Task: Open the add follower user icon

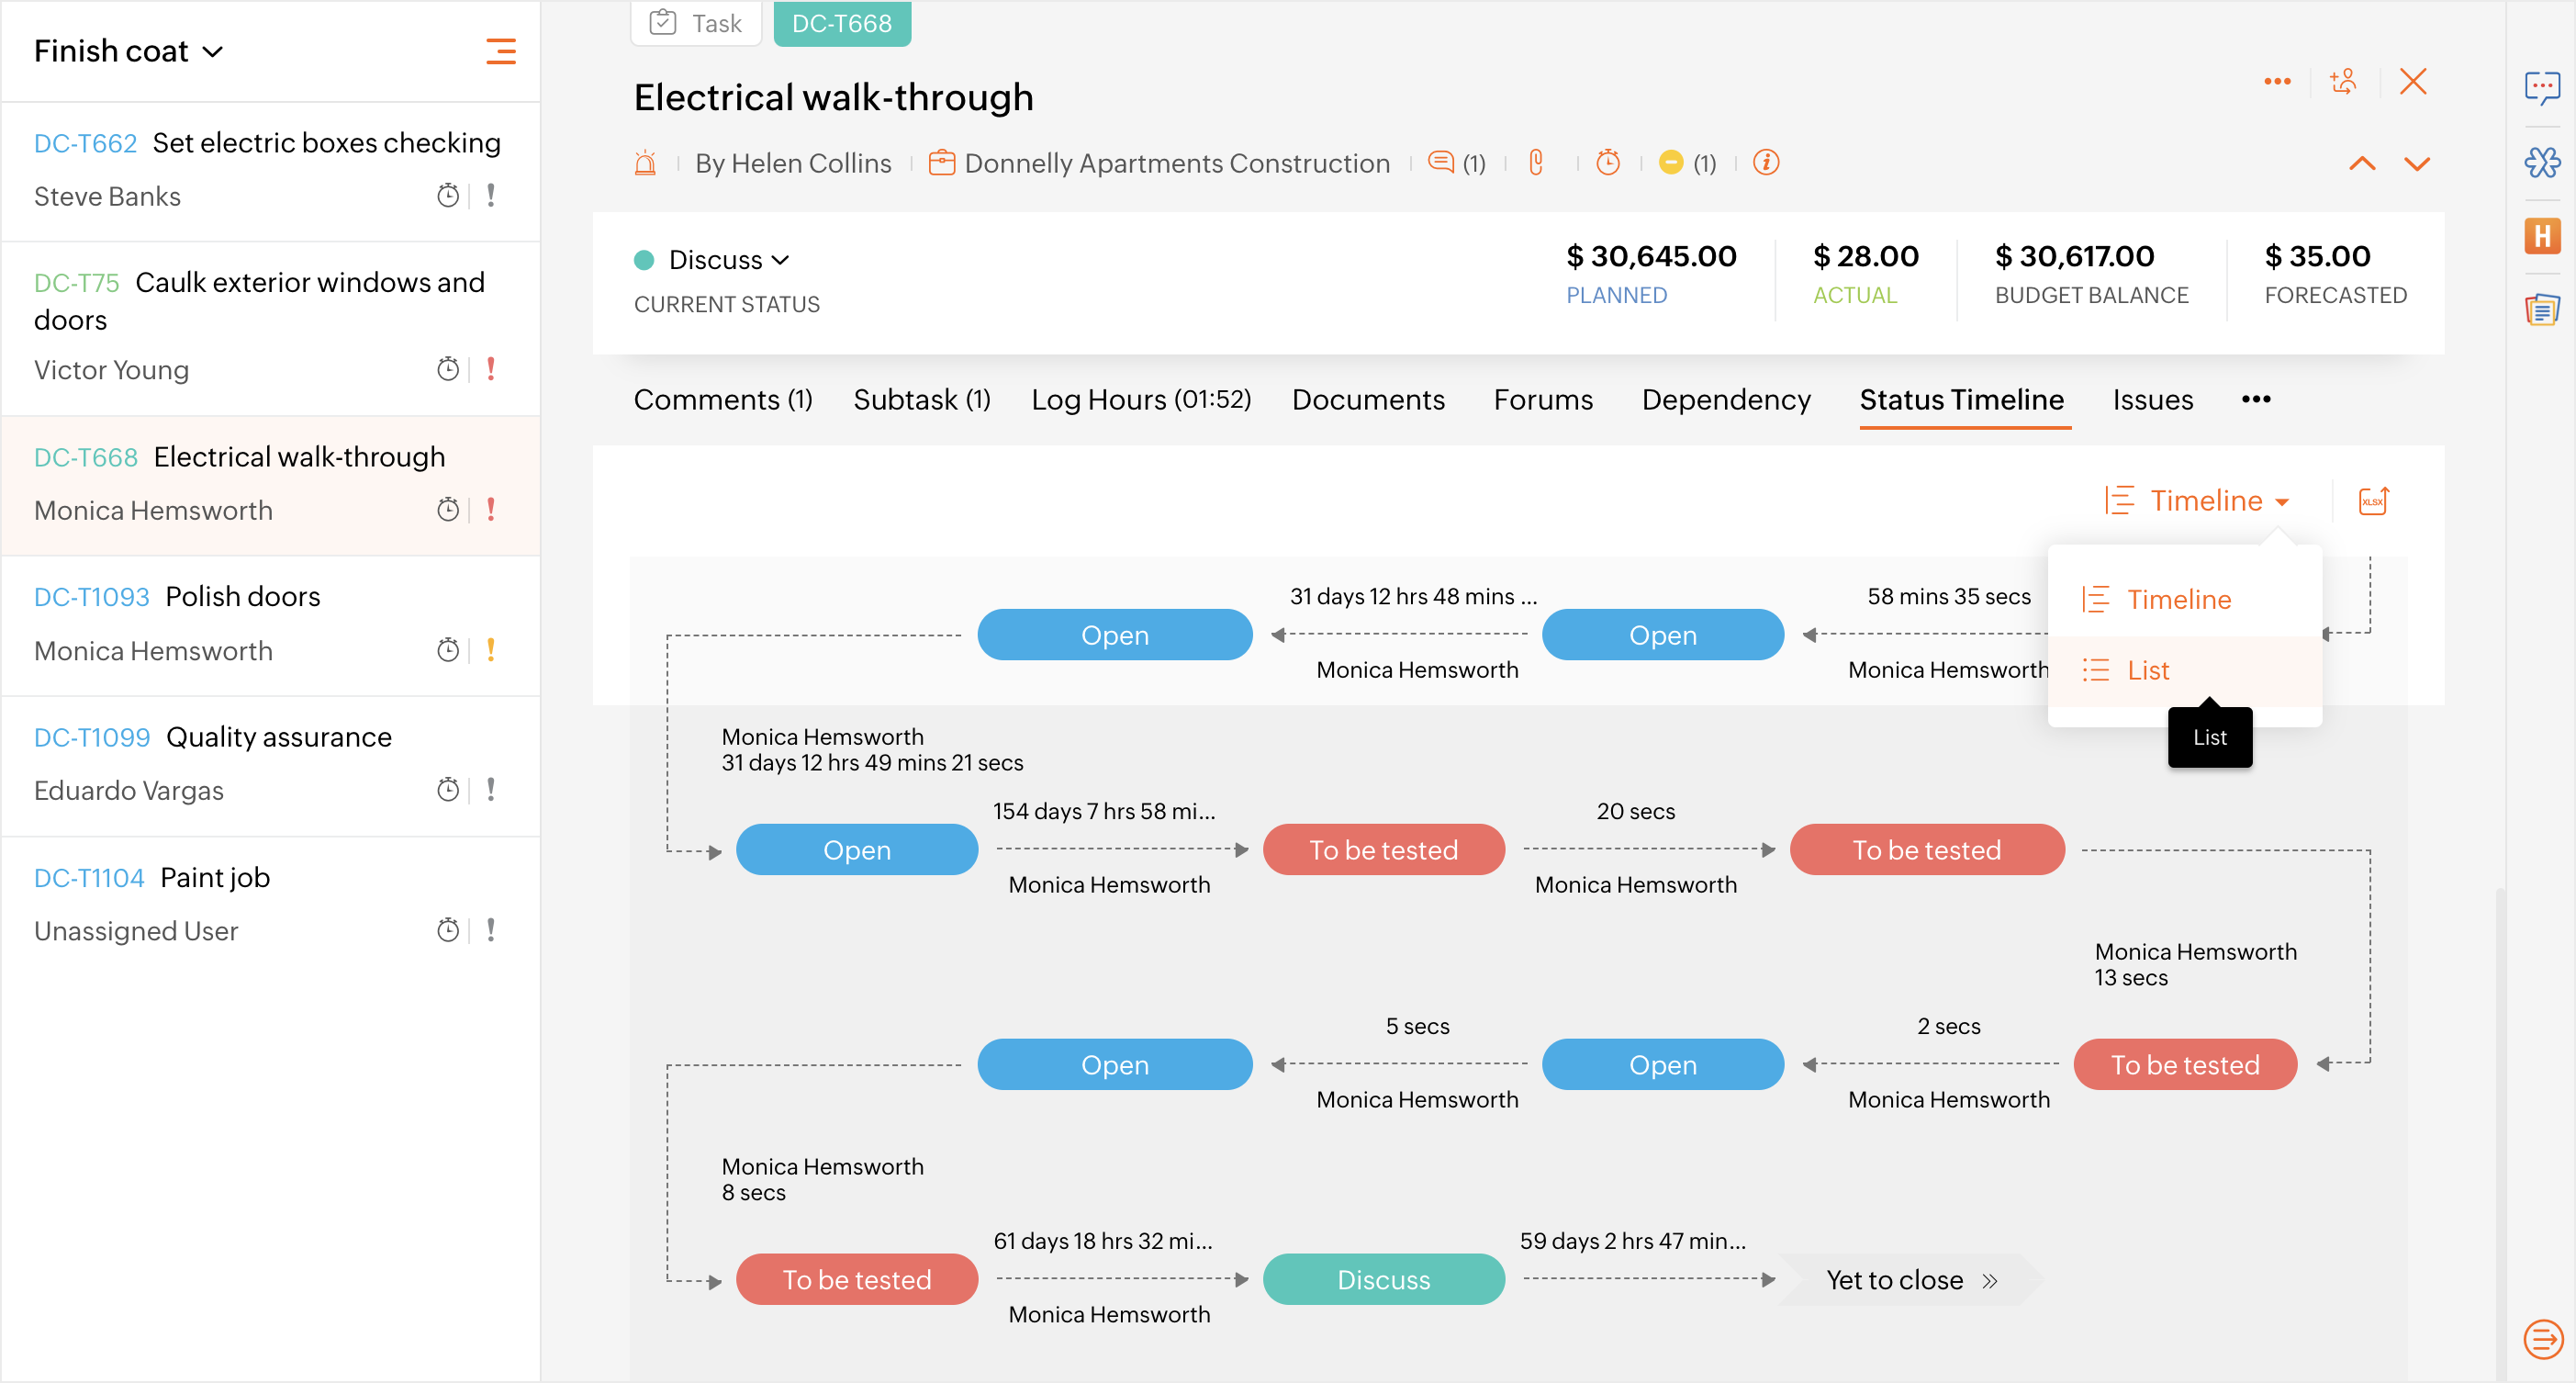Action: pyautogui.click(x=2343, y=81)
